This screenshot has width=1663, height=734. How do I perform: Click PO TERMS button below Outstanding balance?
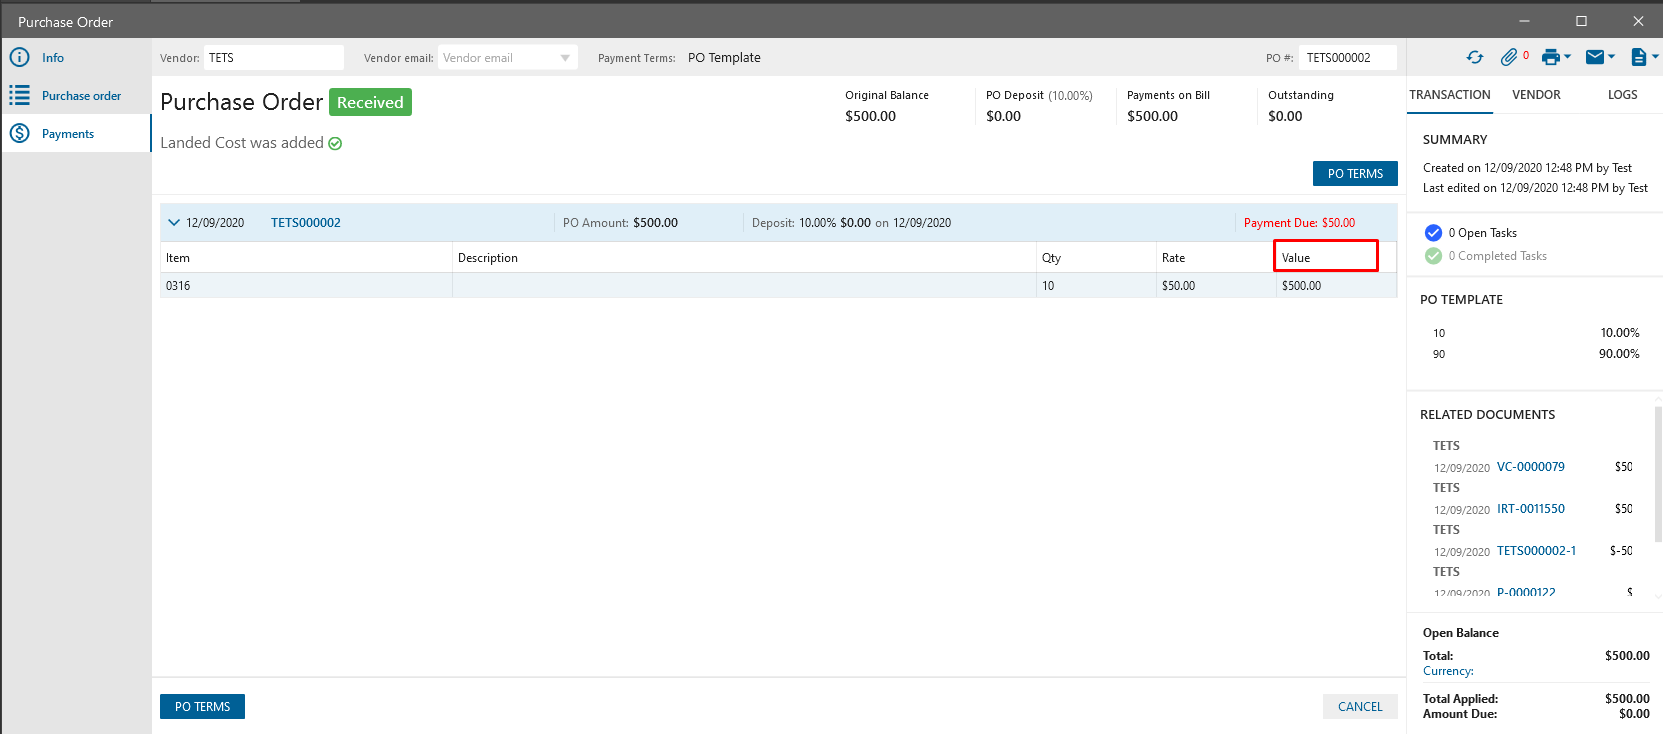pos(1355,174)
